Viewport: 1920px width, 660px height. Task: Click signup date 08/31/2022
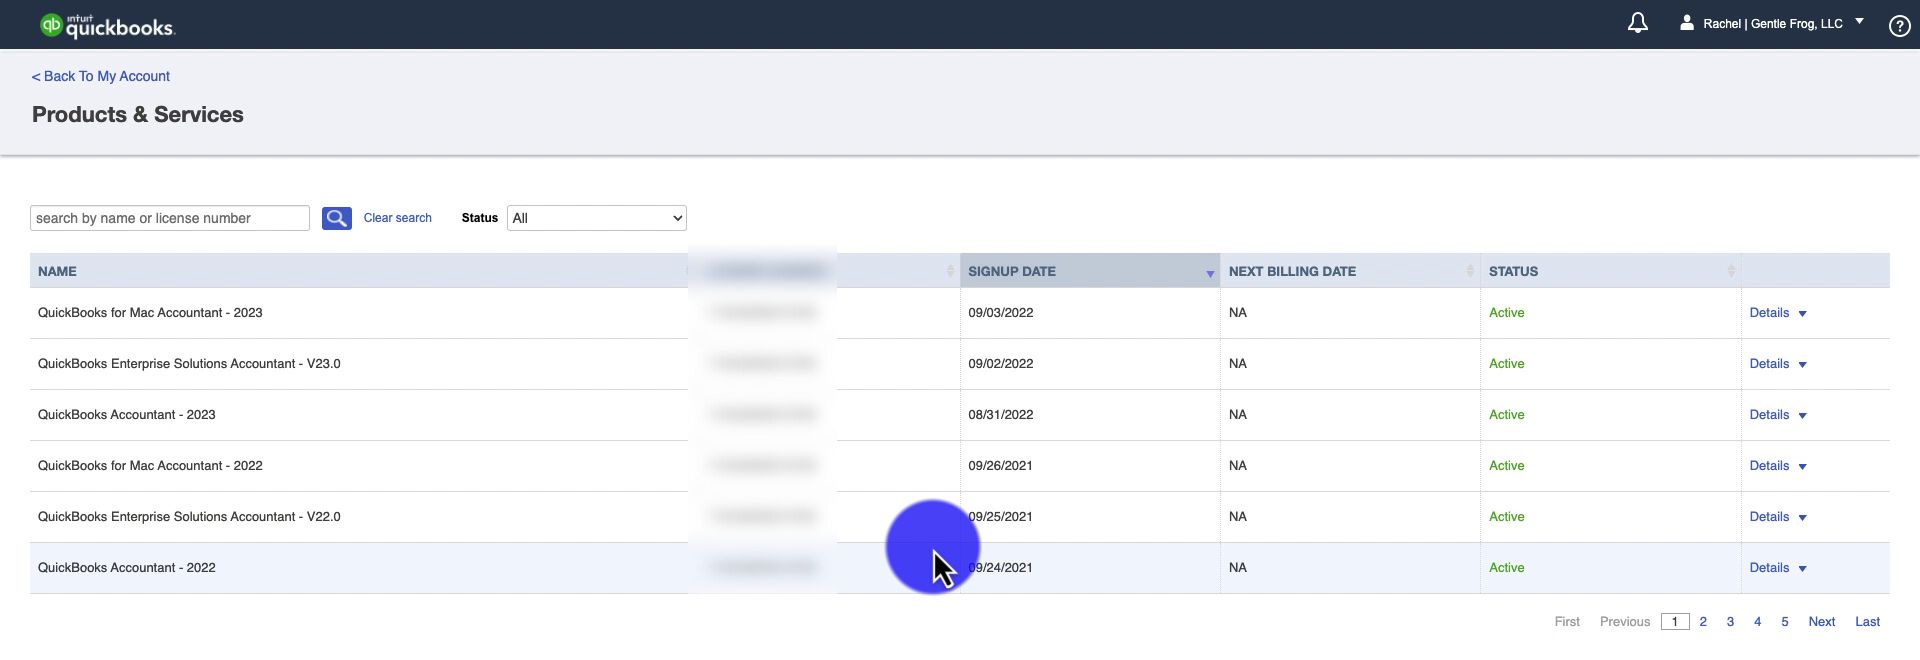1000,415
